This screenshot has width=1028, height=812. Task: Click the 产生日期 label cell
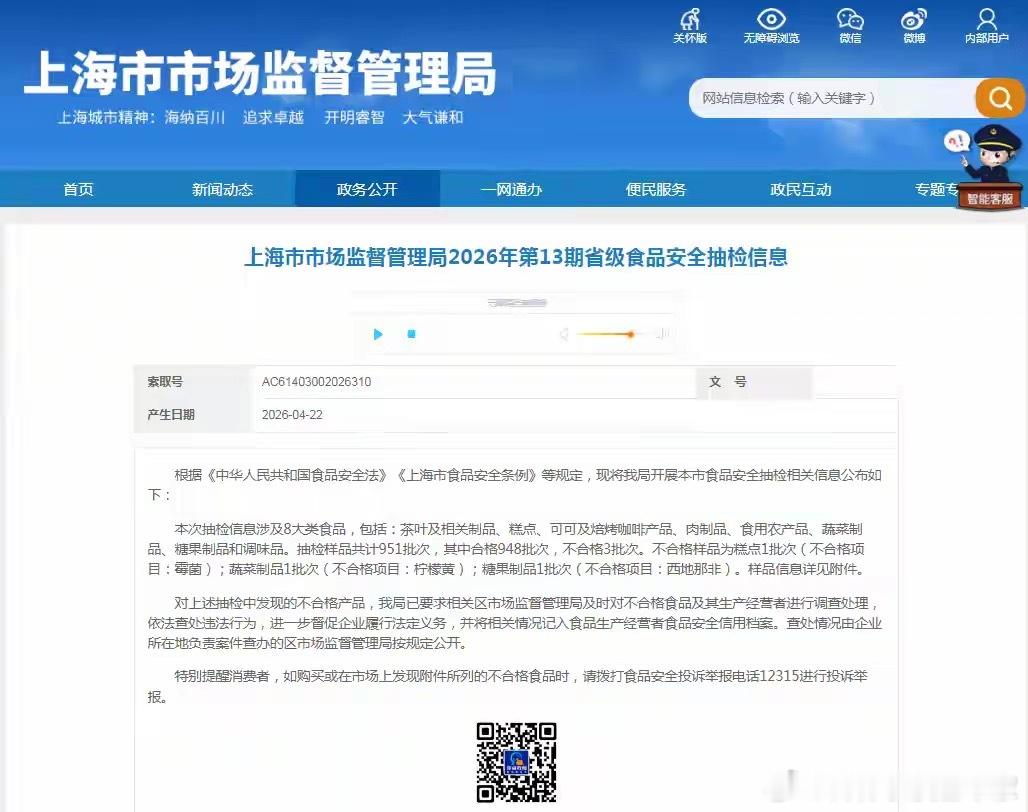pyautogui.click(x=194, y=415)
